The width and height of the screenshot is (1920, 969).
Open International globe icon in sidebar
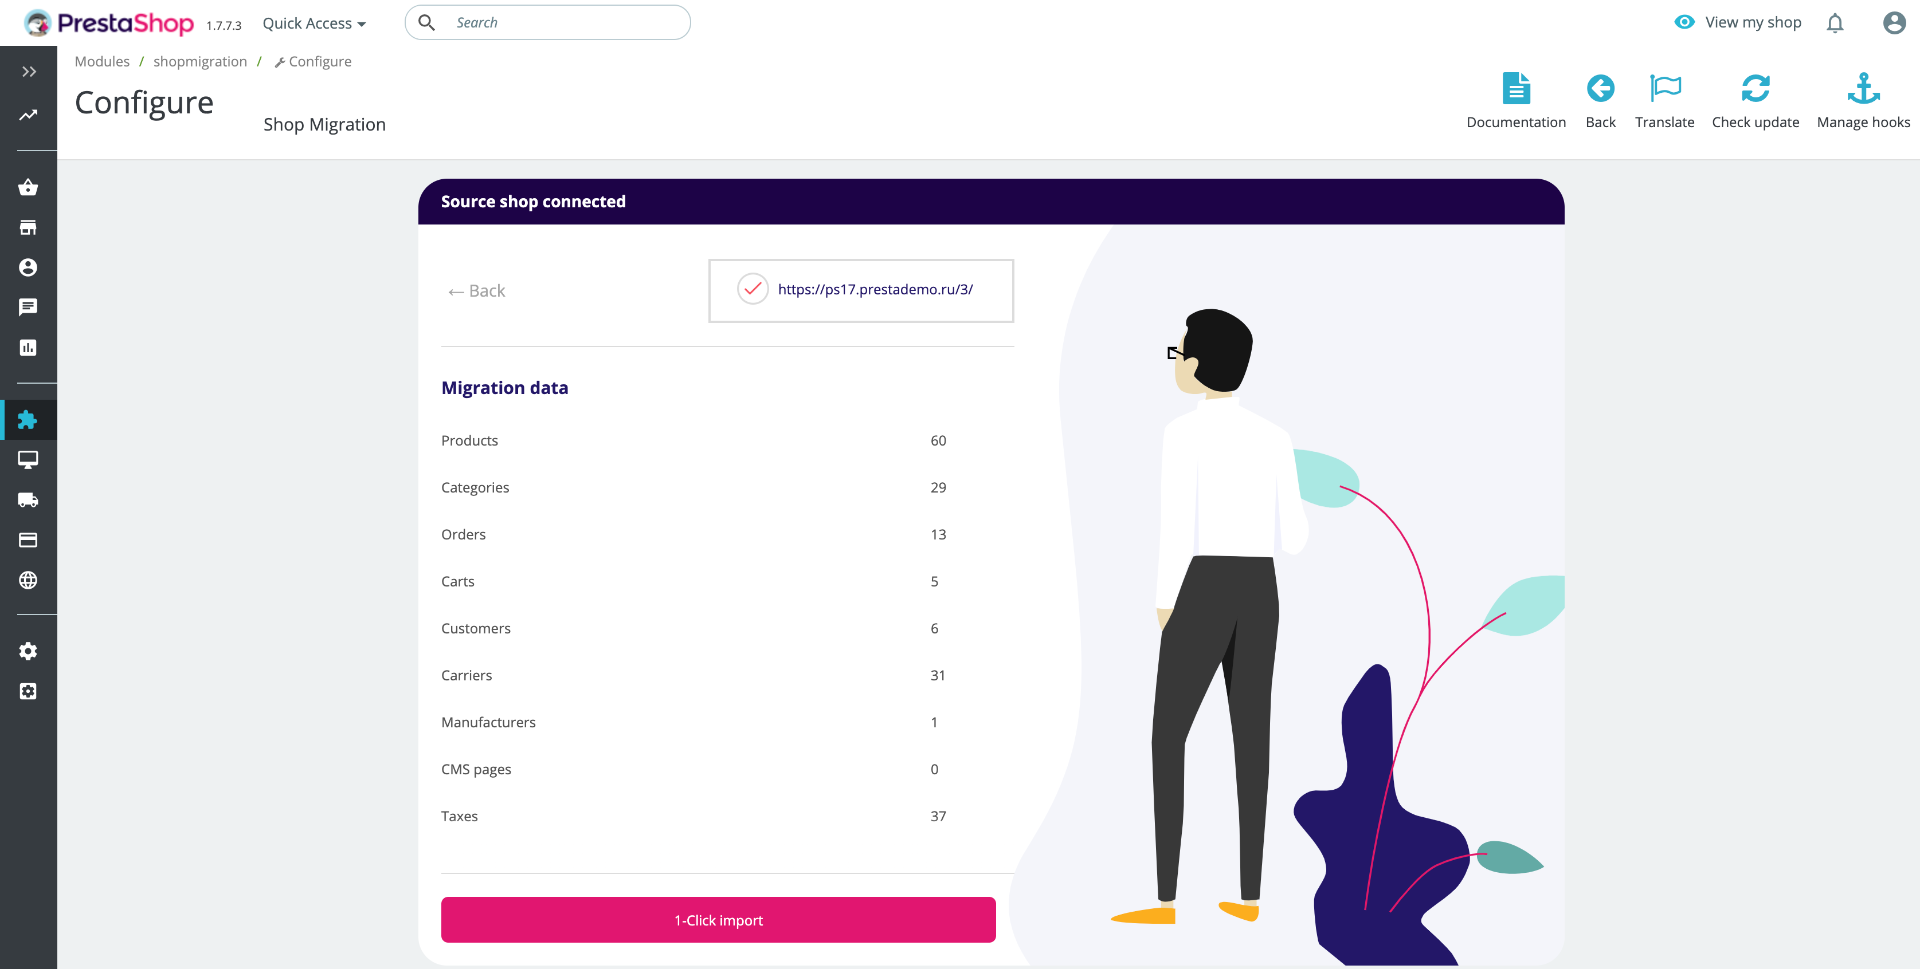[28, 580]
